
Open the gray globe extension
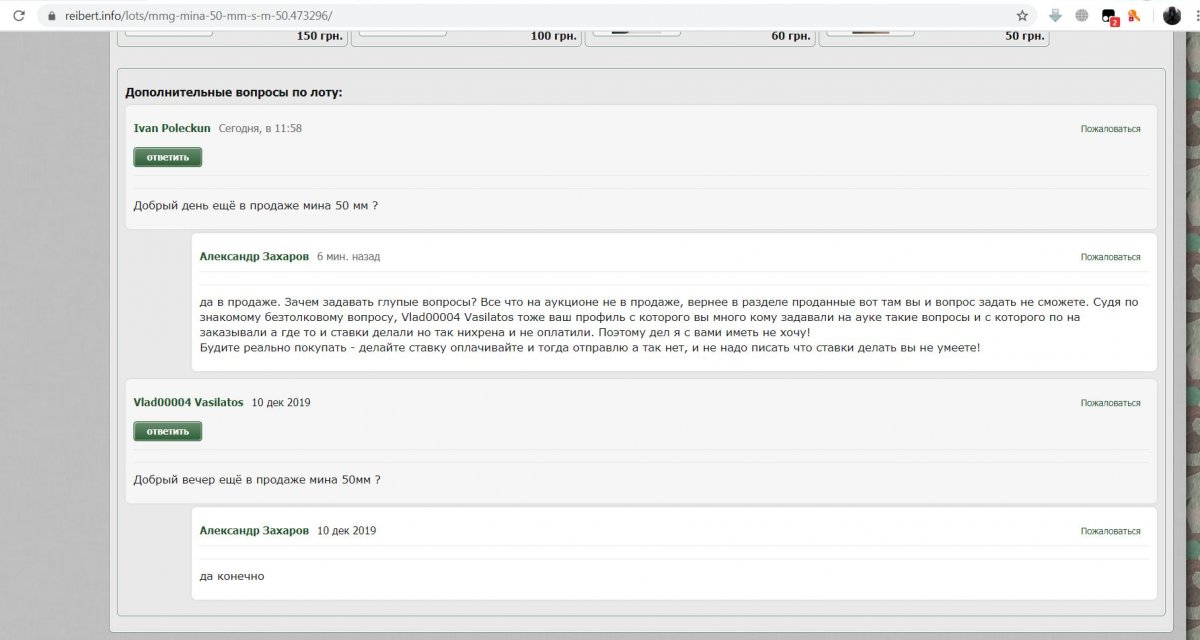[x=1082, y=16]
